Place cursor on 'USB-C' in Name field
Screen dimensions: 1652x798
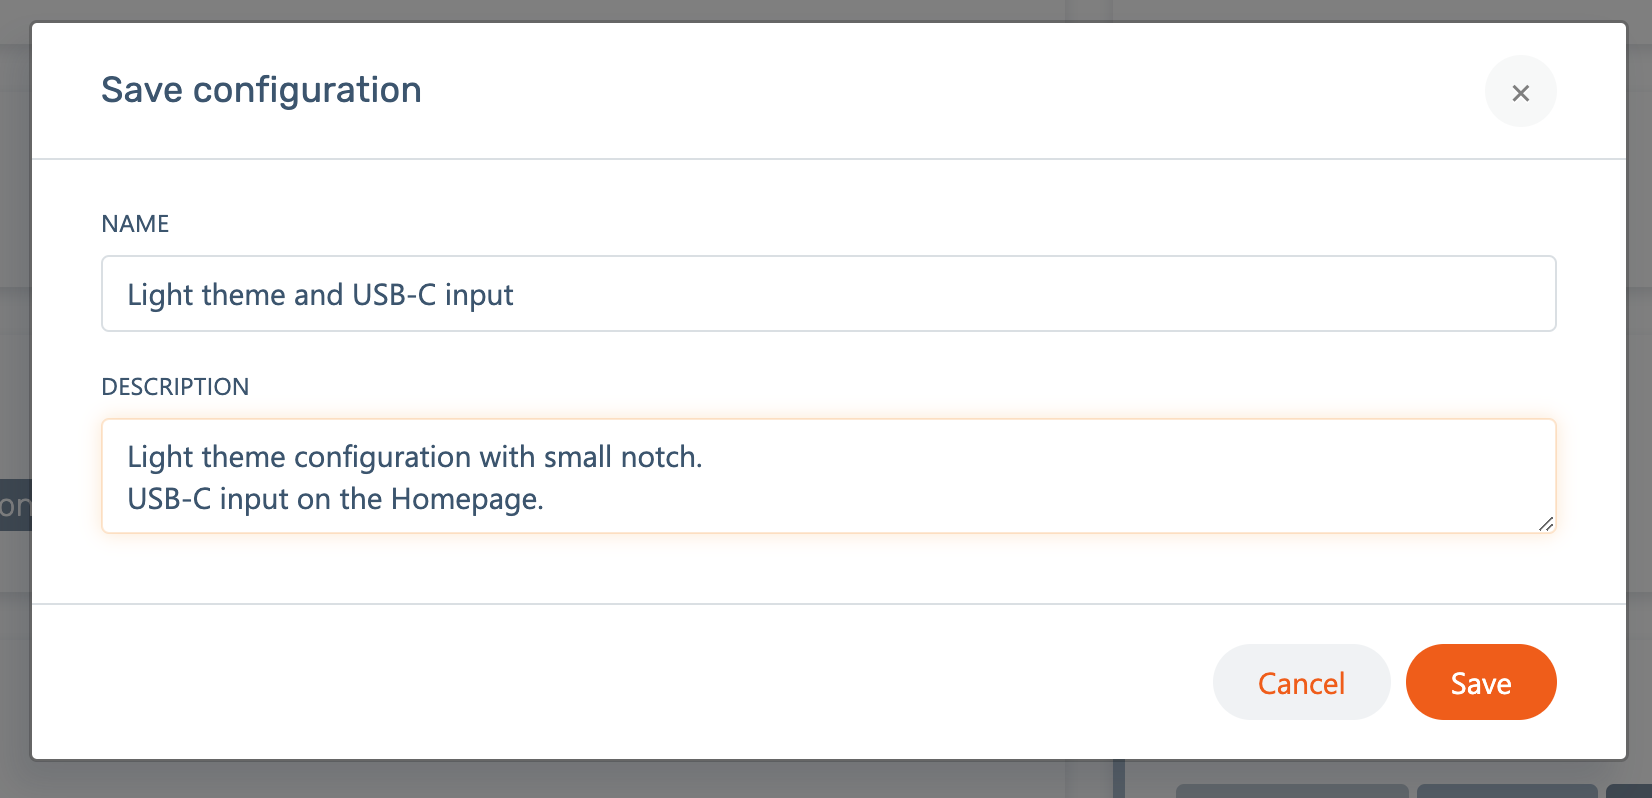(394, 295)
